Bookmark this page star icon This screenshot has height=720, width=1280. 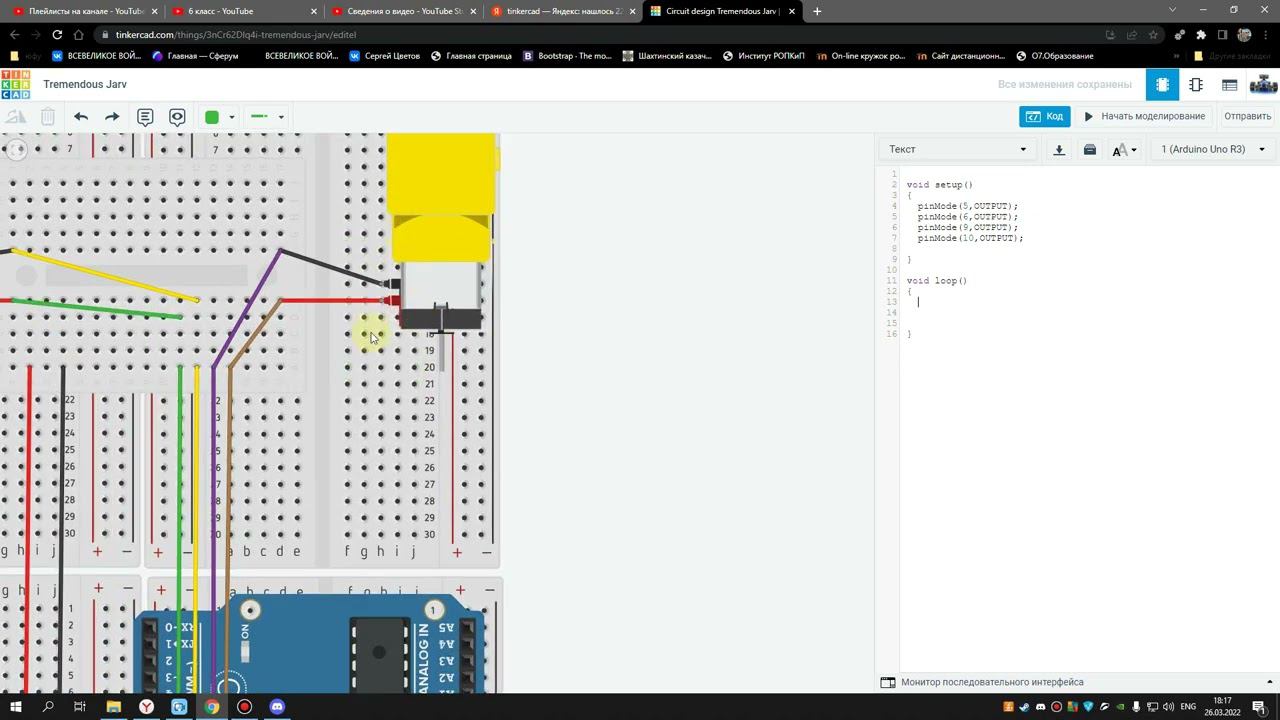tap(1153, 35)
